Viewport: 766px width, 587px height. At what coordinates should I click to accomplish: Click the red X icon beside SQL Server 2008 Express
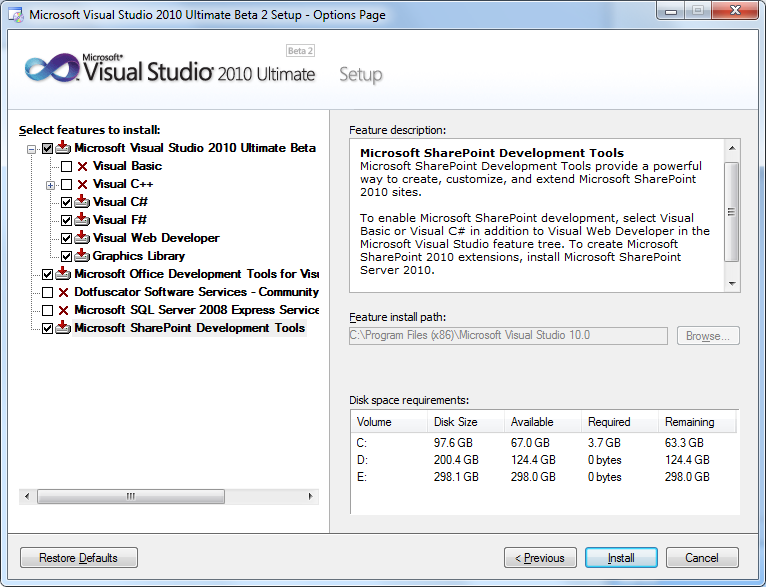point(64,311)
